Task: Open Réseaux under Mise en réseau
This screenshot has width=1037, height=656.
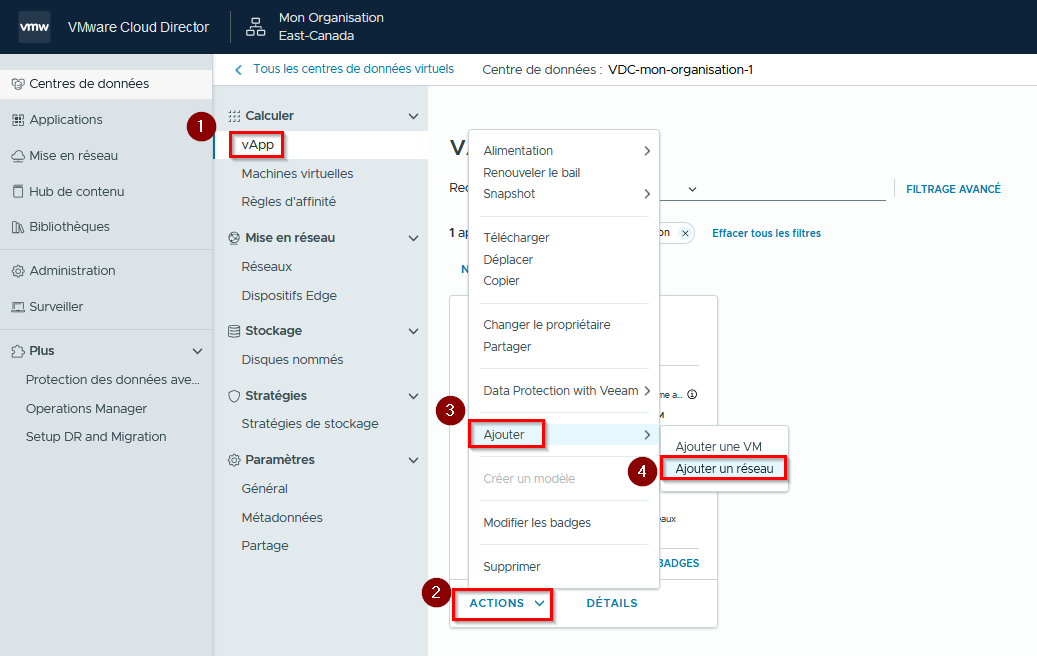Action: click(x=267, y=267)
